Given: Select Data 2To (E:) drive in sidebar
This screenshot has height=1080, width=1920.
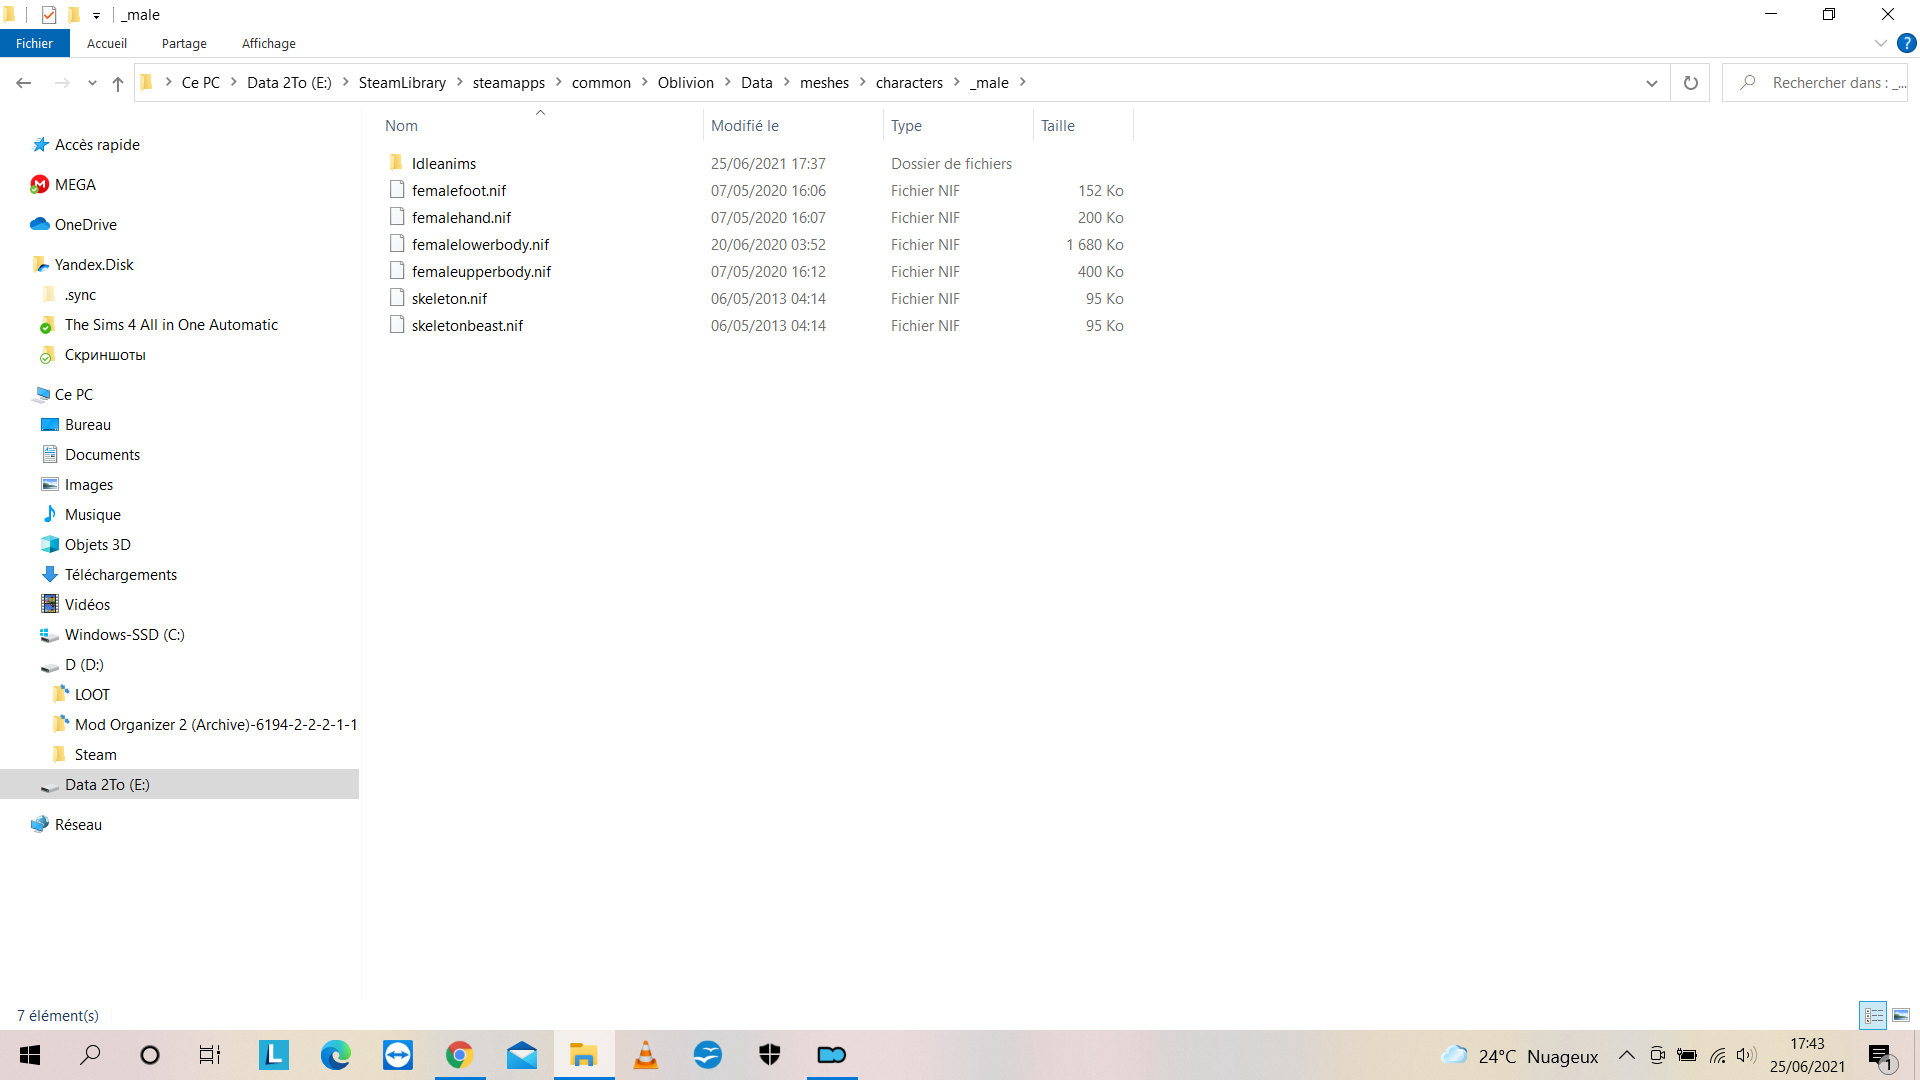Looking at the screenshot, I should pyautogui.click(x=107, y=785).
